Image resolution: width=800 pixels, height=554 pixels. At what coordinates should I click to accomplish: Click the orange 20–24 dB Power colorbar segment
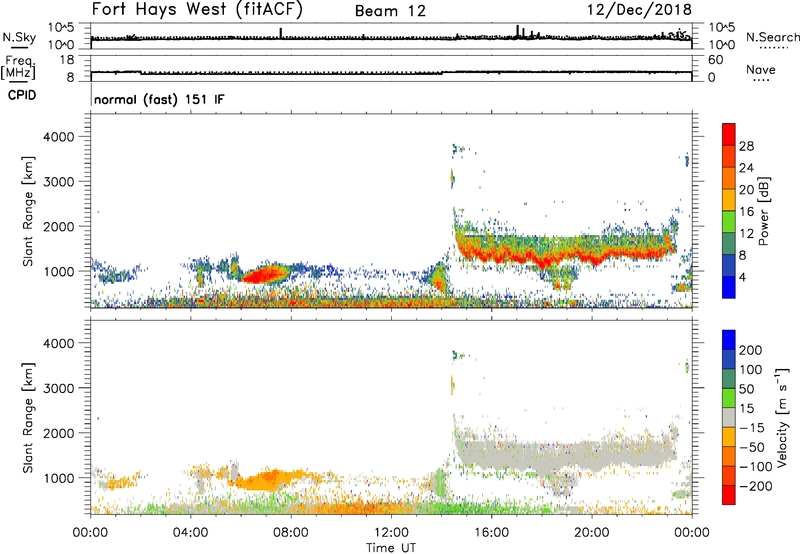[729, 179]
